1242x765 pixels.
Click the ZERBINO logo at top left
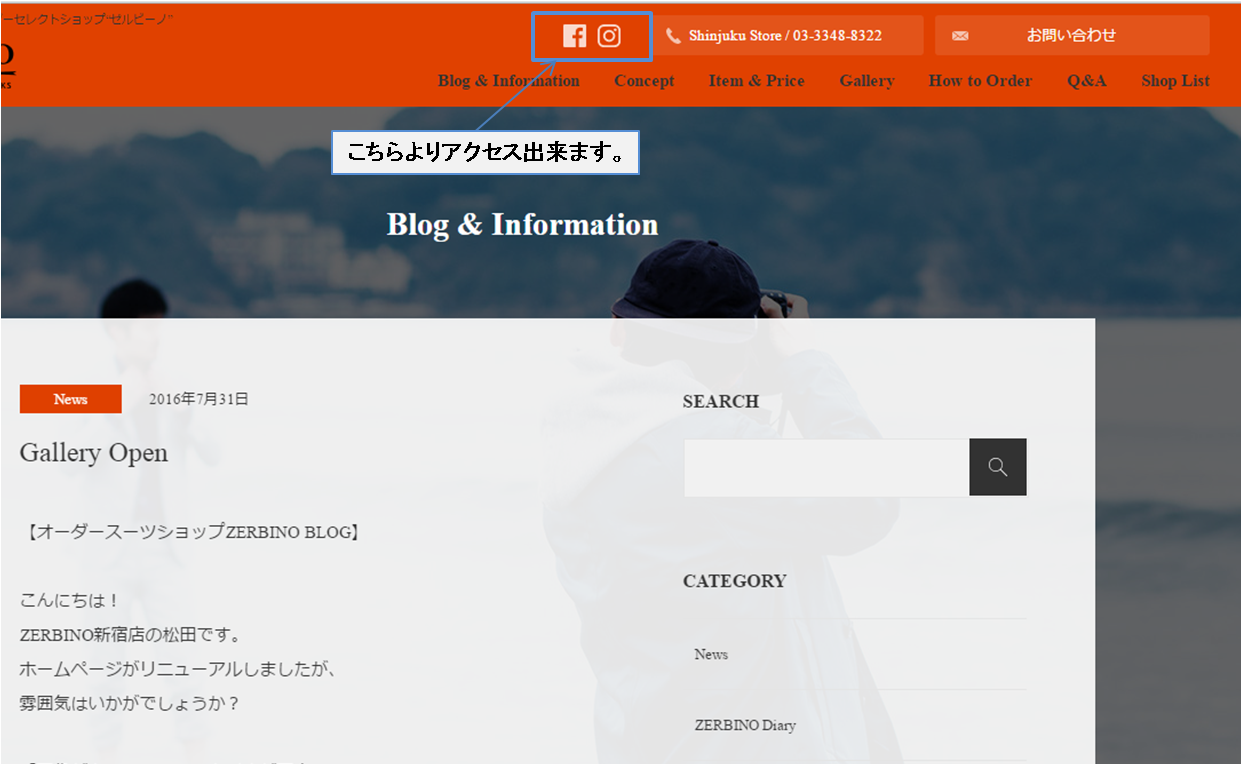click(x=7, y=60)
